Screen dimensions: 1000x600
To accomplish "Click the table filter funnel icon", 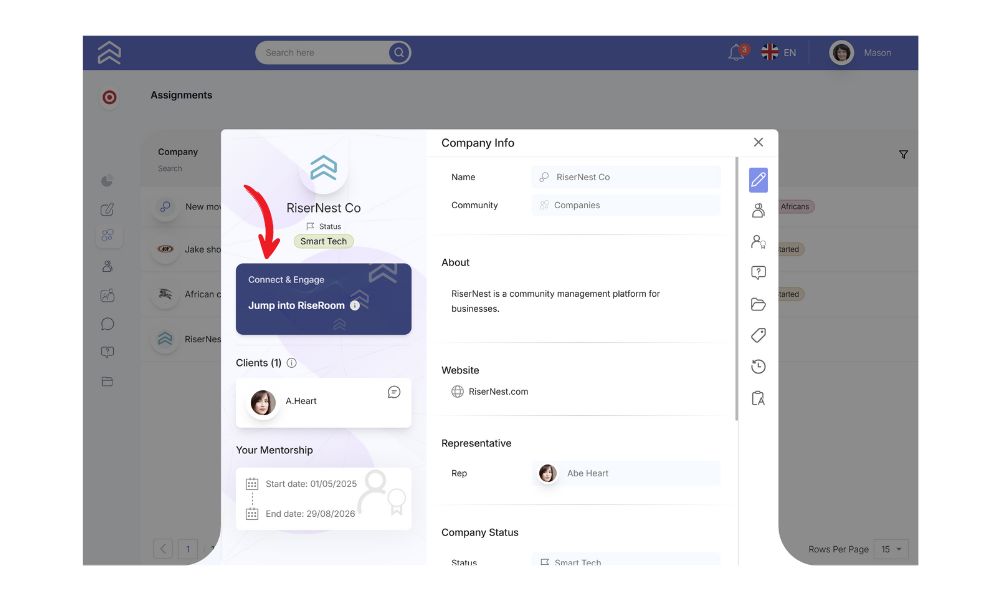I will (x=904, y=154).
